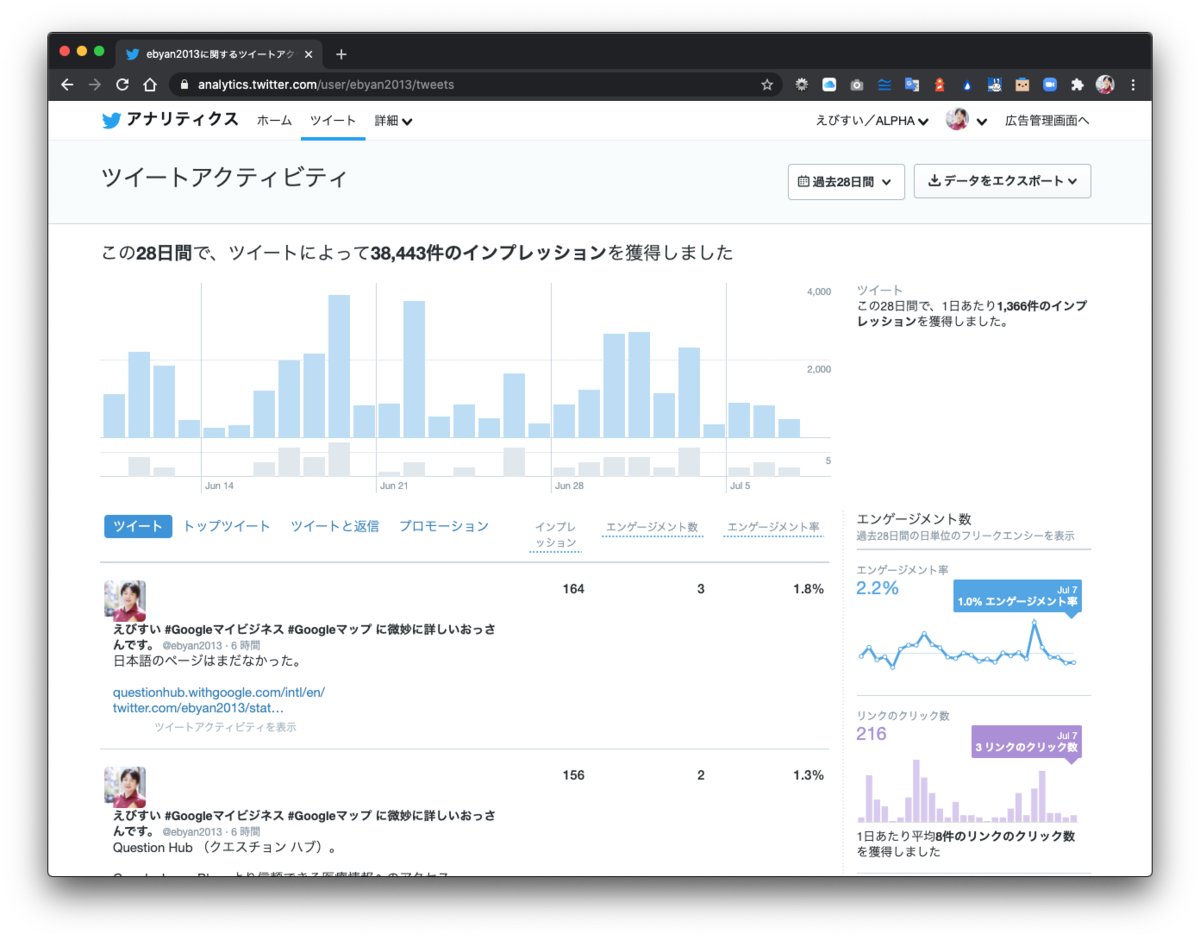
Task: Click ツイートアクティビティを表示 under first tweet
Action: (x=225, y=727)
